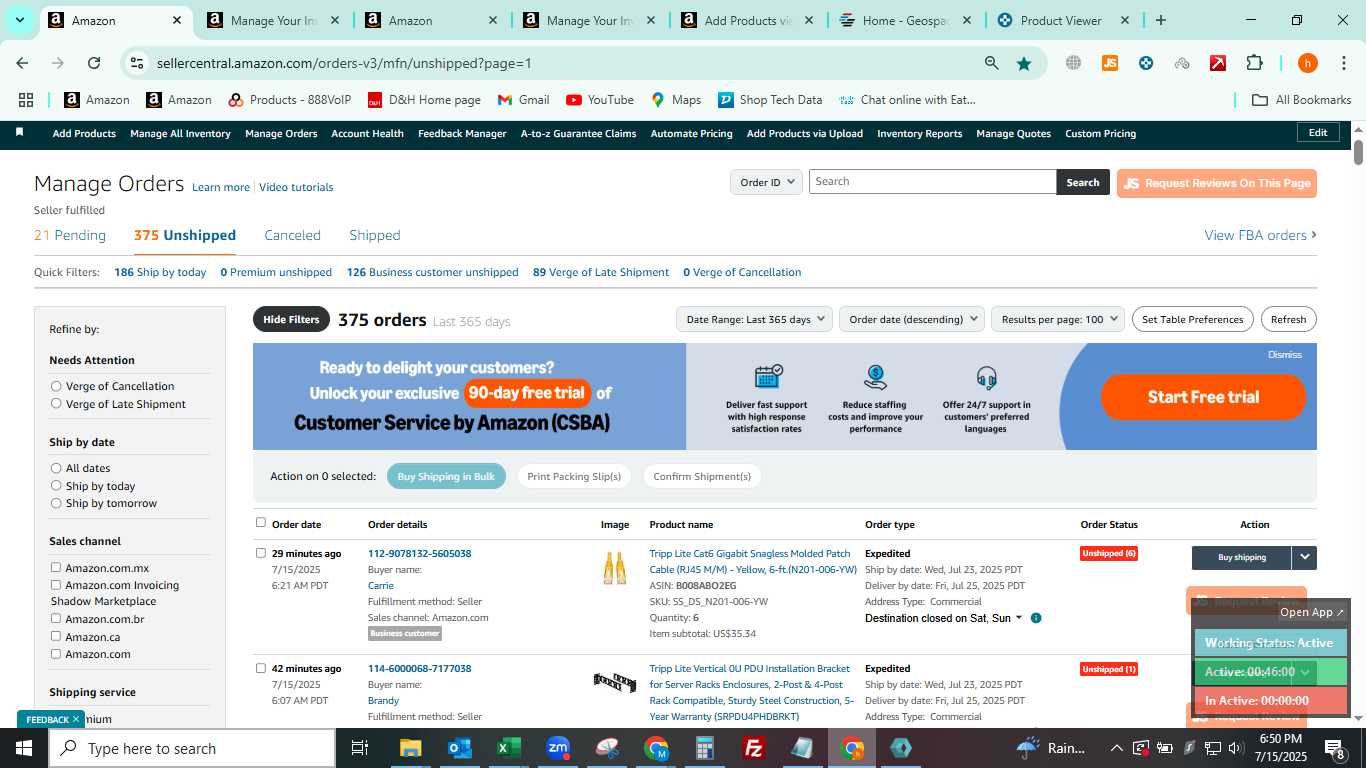This screenshot has height=768, width=1366.
Task: Switch to the Pending orders tab
Action: pos(70,235)
